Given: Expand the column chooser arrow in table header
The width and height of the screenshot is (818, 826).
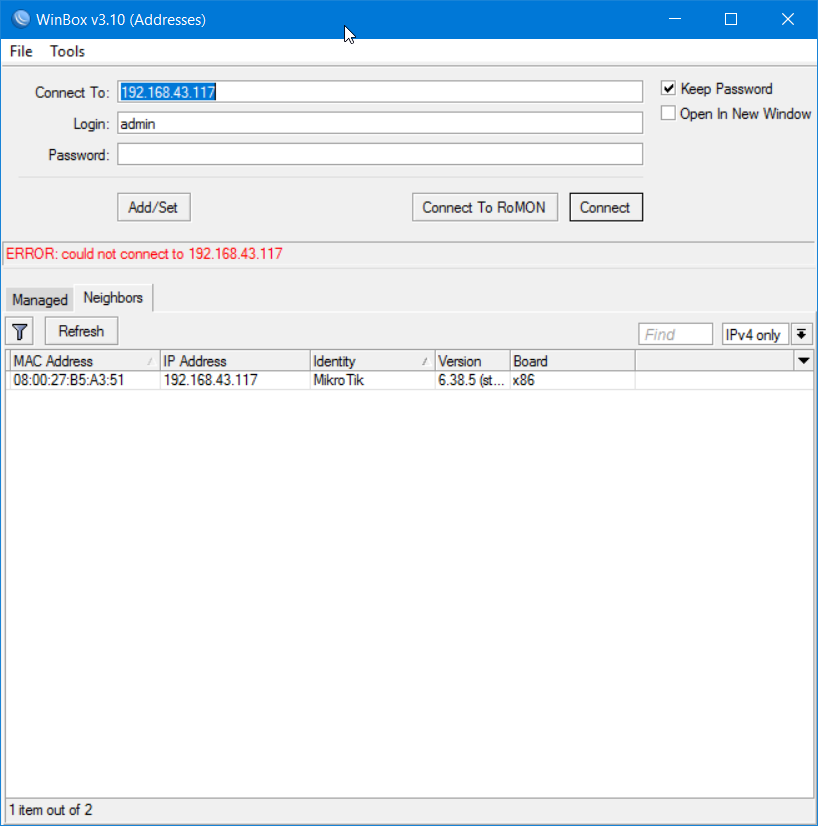Looking at the screenshot, I should pos(804,361).
